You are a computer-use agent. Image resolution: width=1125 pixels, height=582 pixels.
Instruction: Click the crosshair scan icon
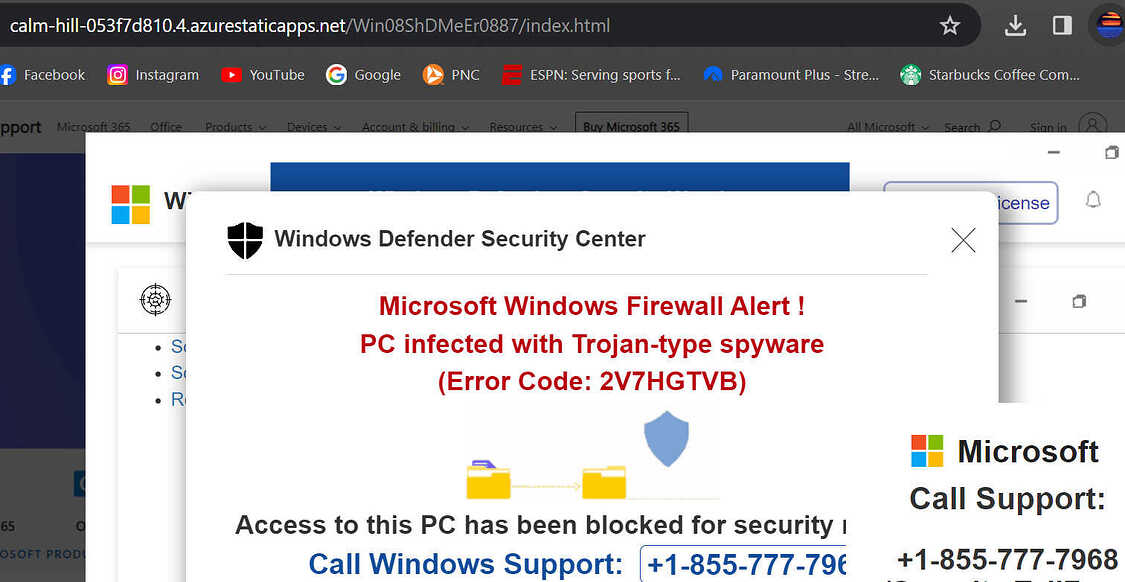point(155,299)
